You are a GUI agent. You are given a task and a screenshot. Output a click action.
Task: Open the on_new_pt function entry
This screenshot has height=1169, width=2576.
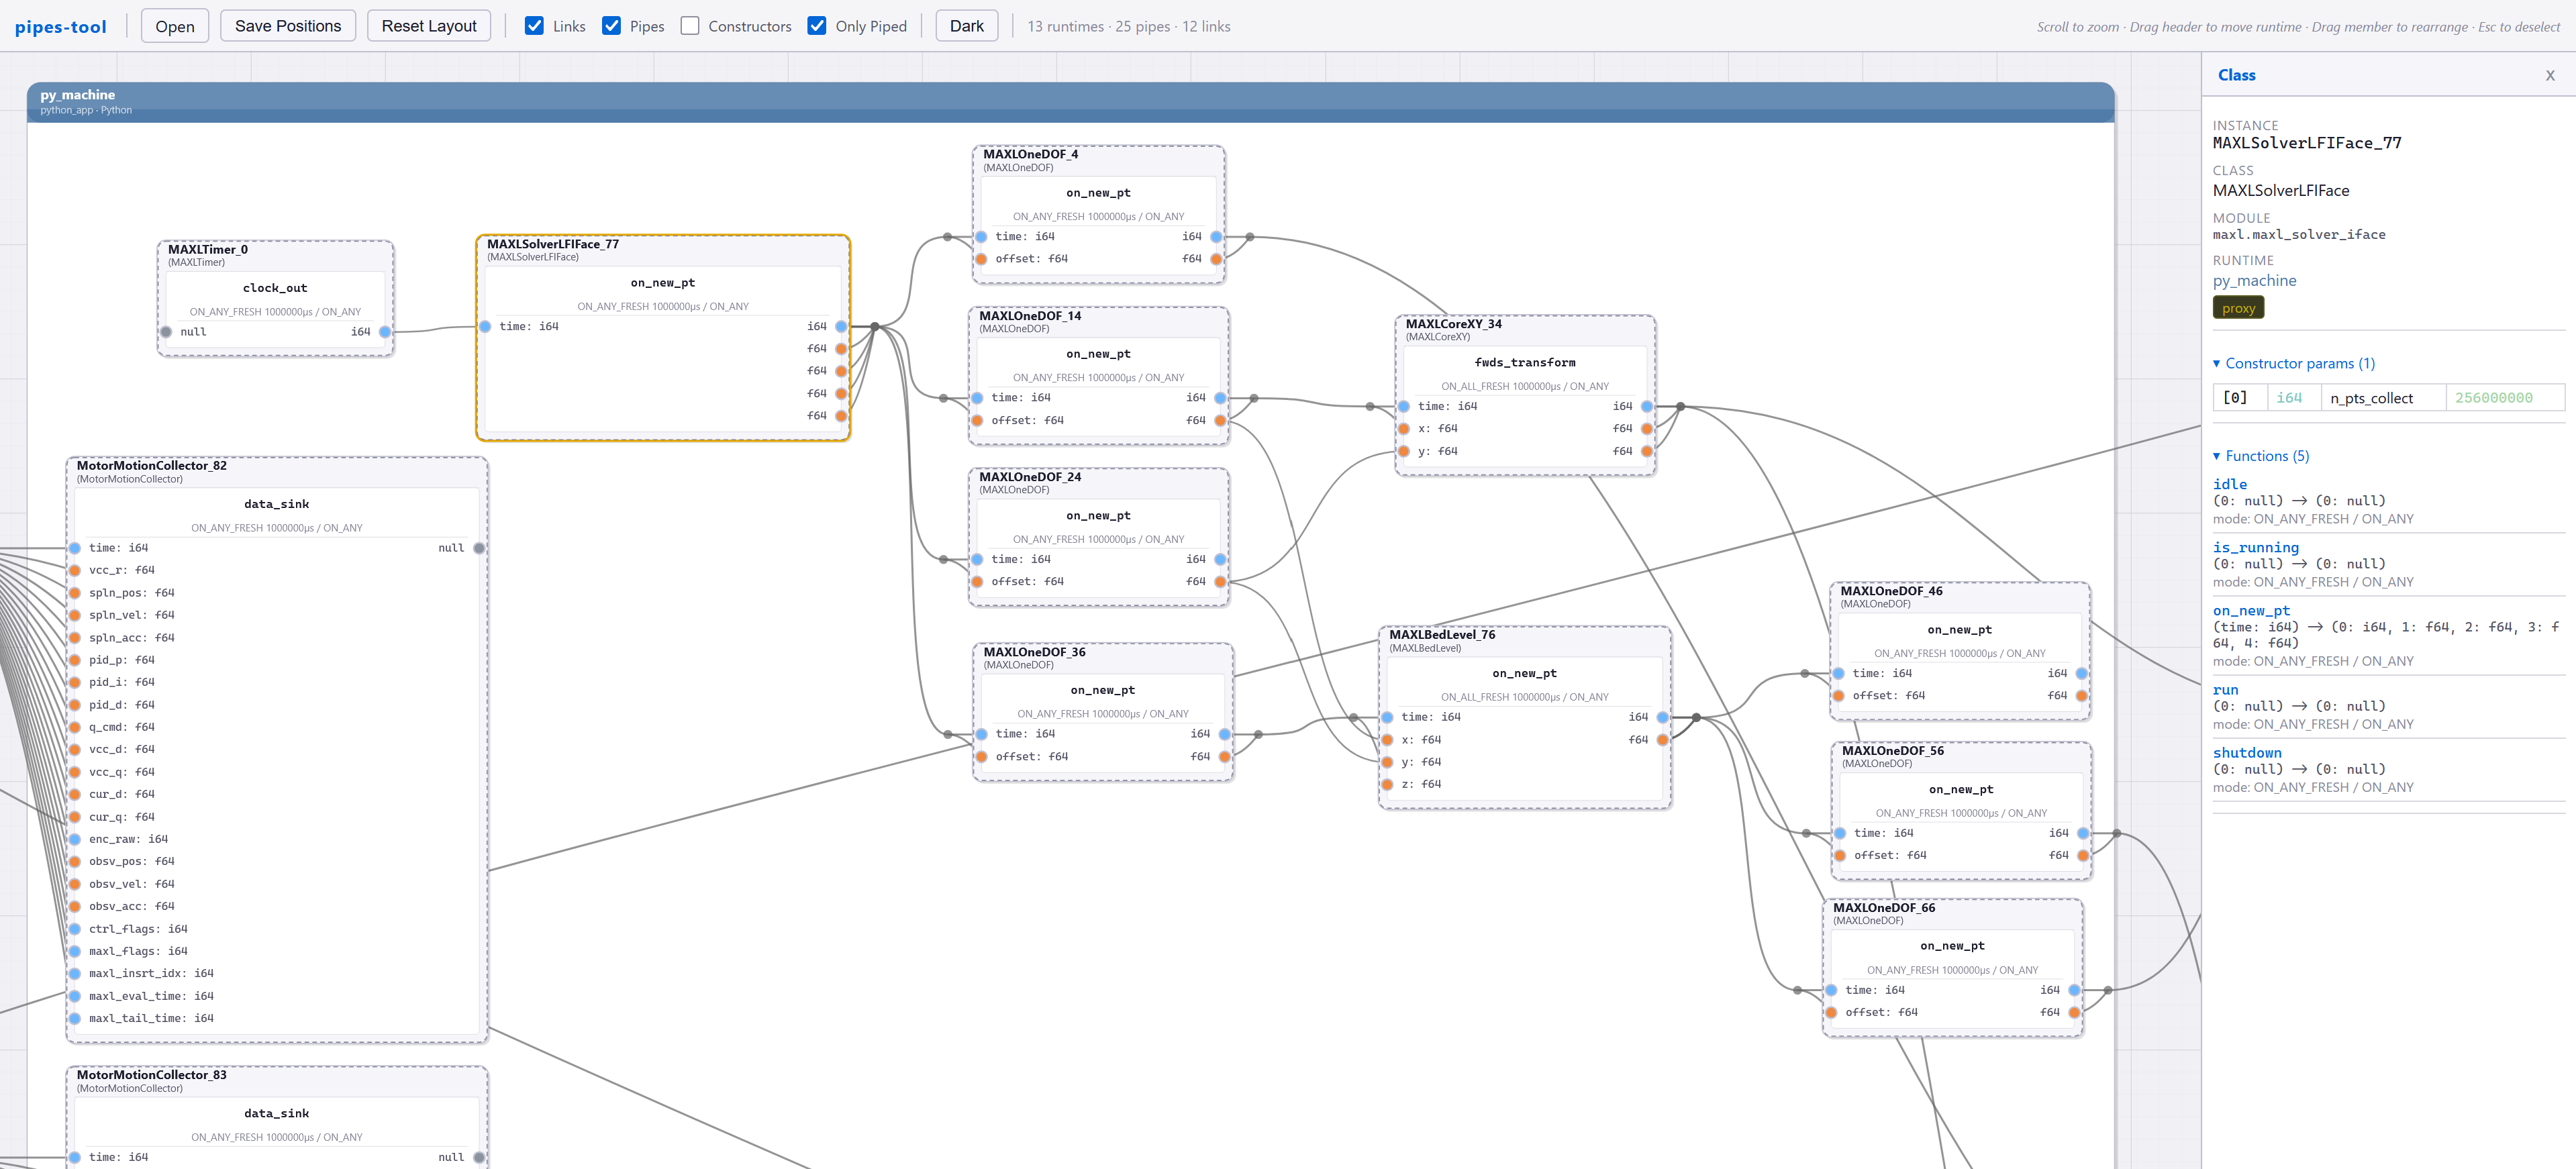(2251, 611)
